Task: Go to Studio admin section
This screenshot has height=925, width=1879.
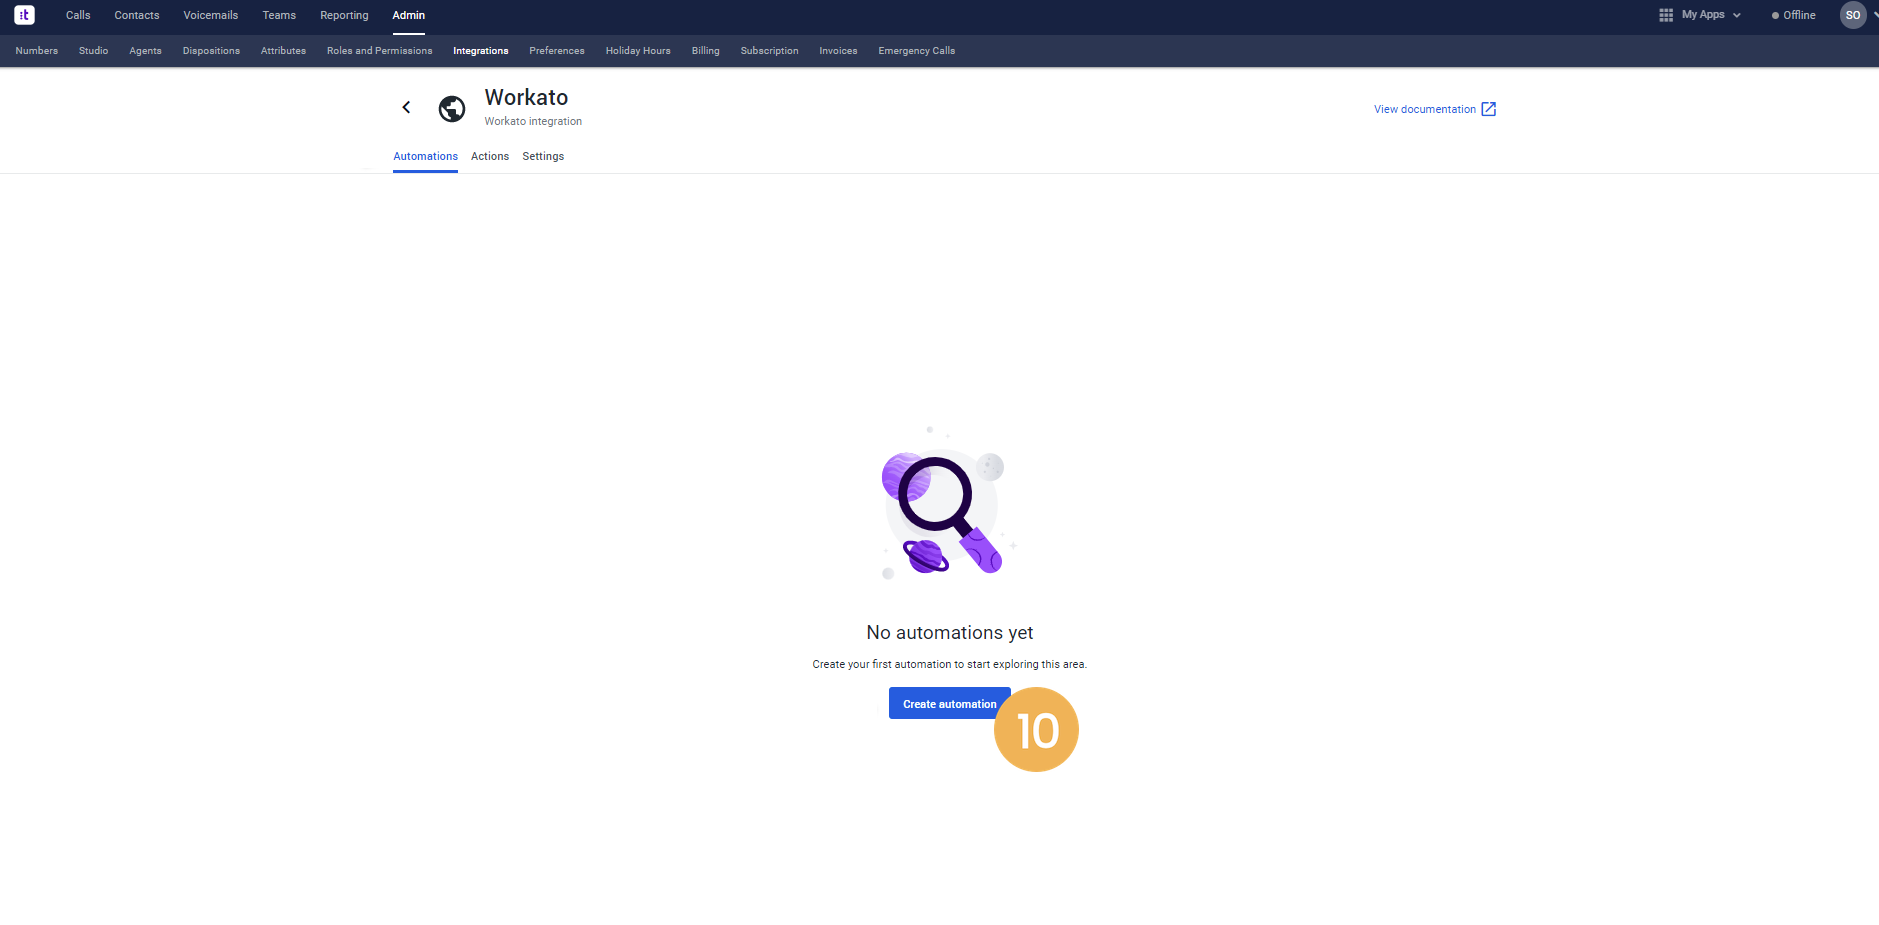Action: click(94, 51)
